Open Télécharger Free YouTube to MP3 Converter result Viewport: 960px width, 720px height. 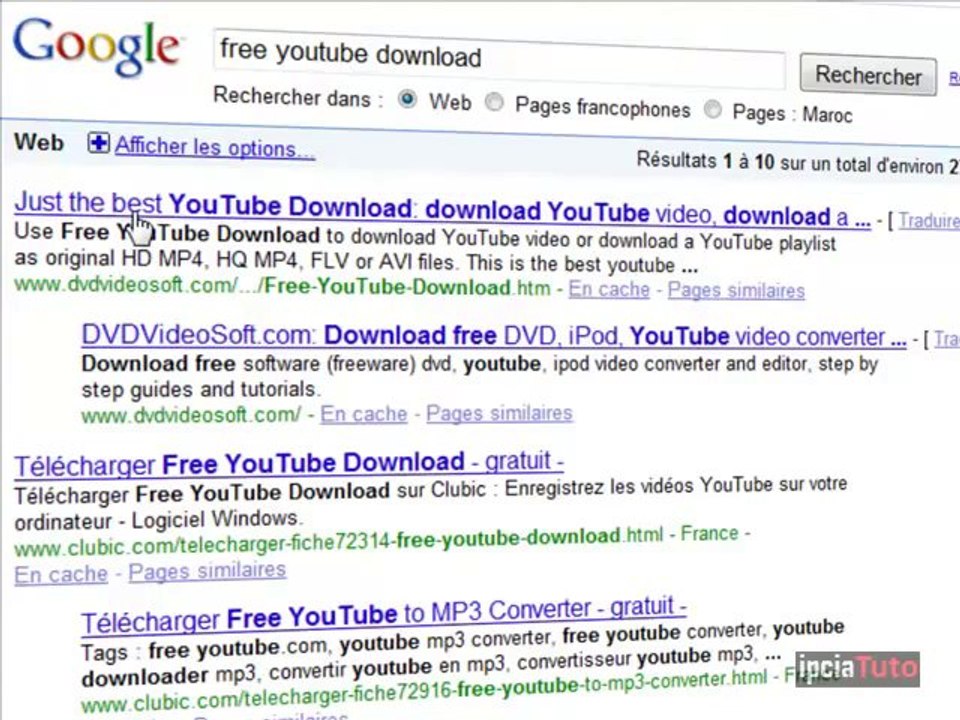point(384,615)
